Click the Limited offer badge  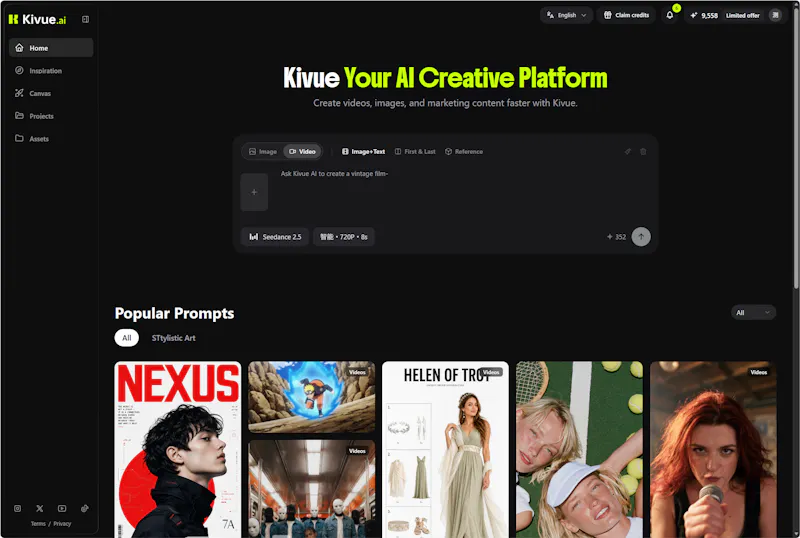point(742,15)
